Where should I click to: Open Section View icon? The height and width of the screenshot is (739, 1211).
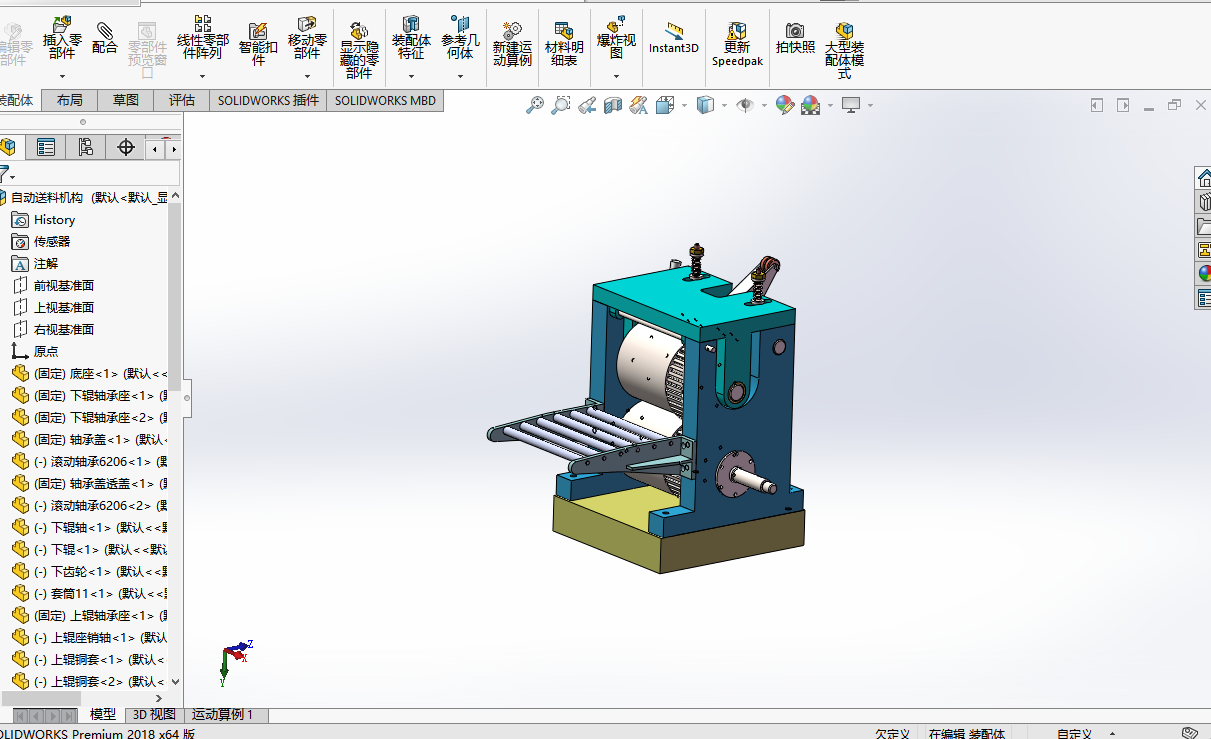click(613, 104)
